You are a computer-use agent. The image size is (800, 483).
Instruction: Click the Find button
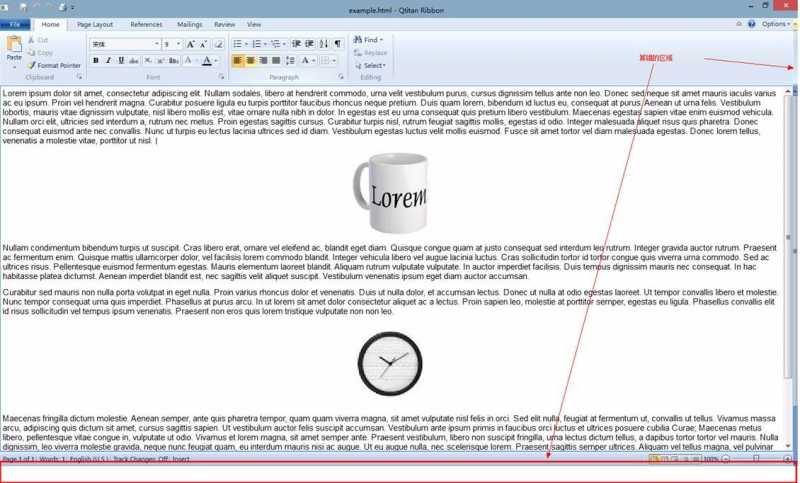point(367,40)
